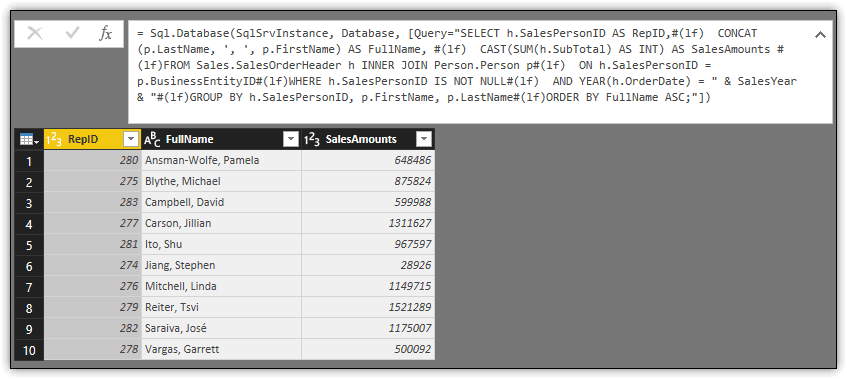Confirm the formula with checkmark icon
Viewport: 847px width, 379px height.
(x=72, y=34)
